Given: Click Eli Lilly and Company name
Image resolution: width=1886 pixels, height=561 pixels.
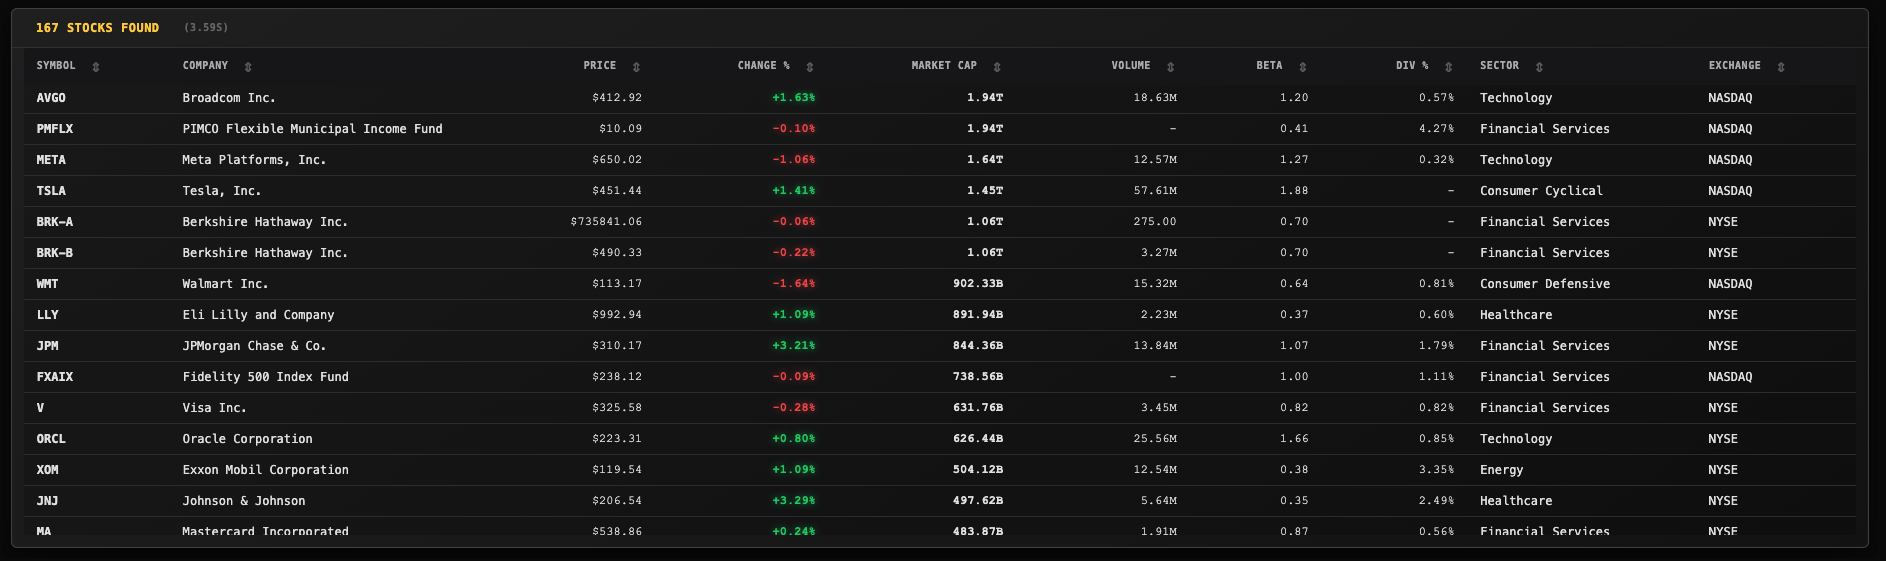Looking at the screenshot, I should coord(258,315).
